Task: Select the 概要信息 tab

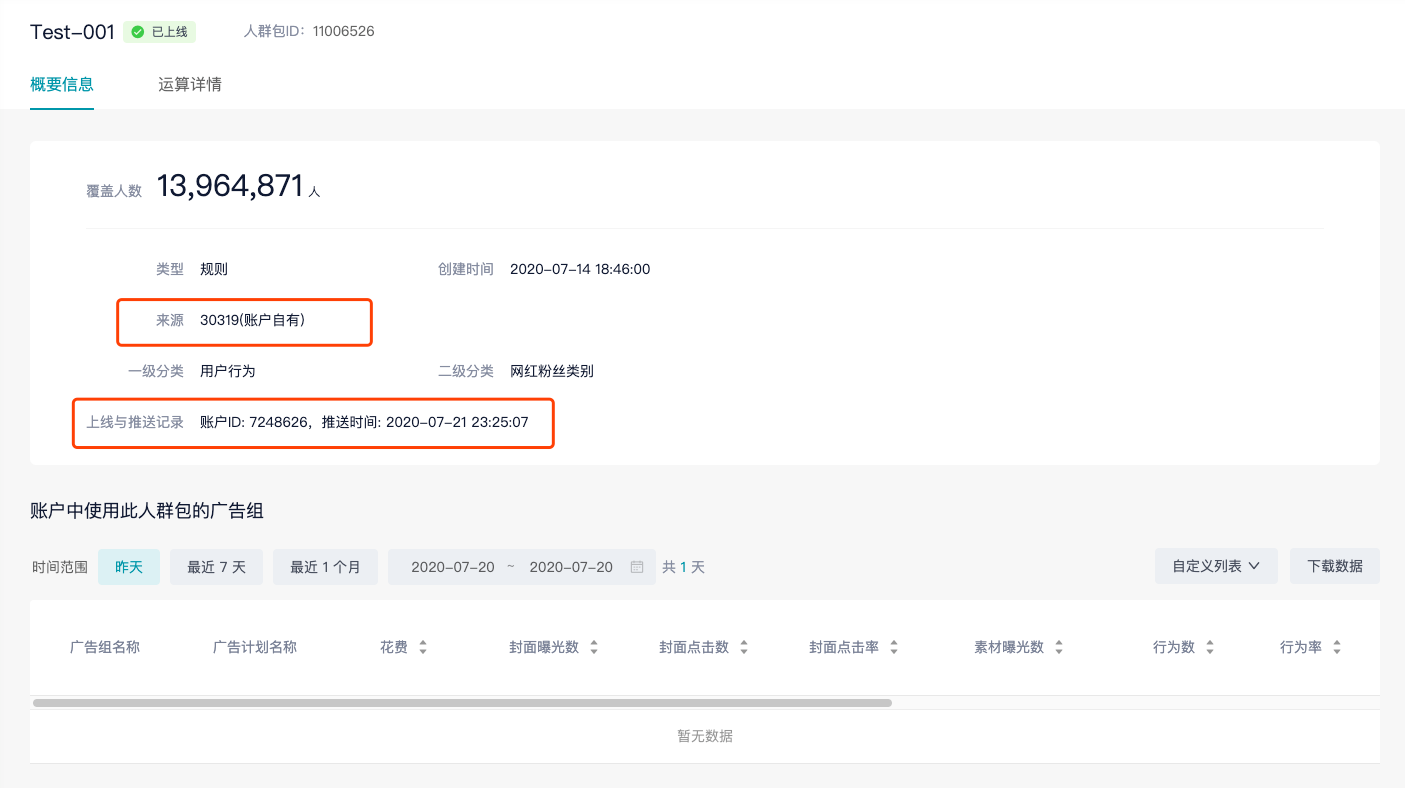Action: pyautogui.click(x=62, y=84)
